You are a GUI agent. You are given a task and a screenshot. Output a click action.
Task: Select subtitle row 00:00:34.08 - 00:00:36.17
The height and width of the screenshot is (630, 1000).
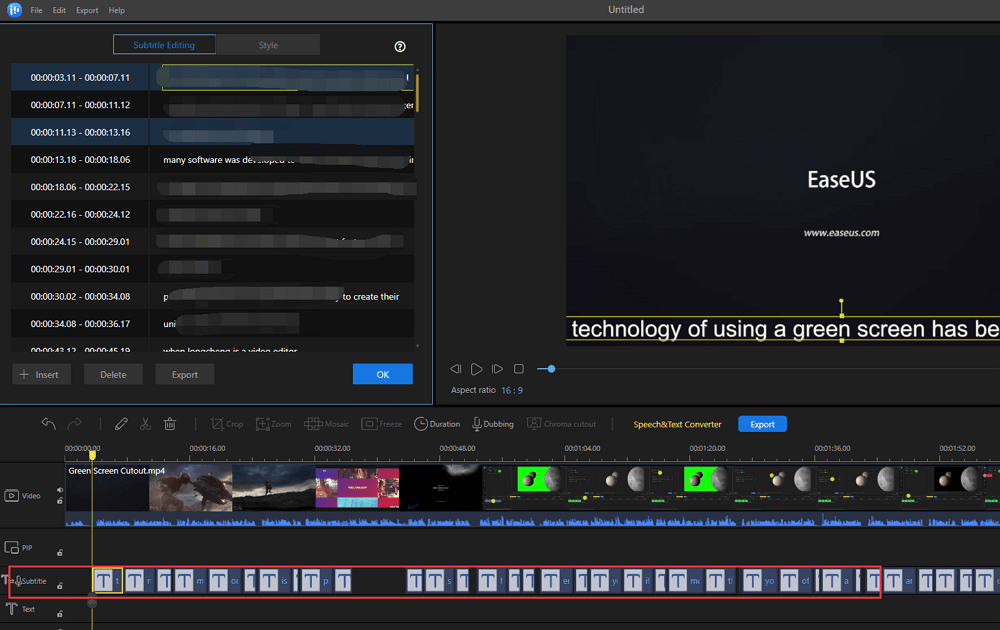point(212,324)
